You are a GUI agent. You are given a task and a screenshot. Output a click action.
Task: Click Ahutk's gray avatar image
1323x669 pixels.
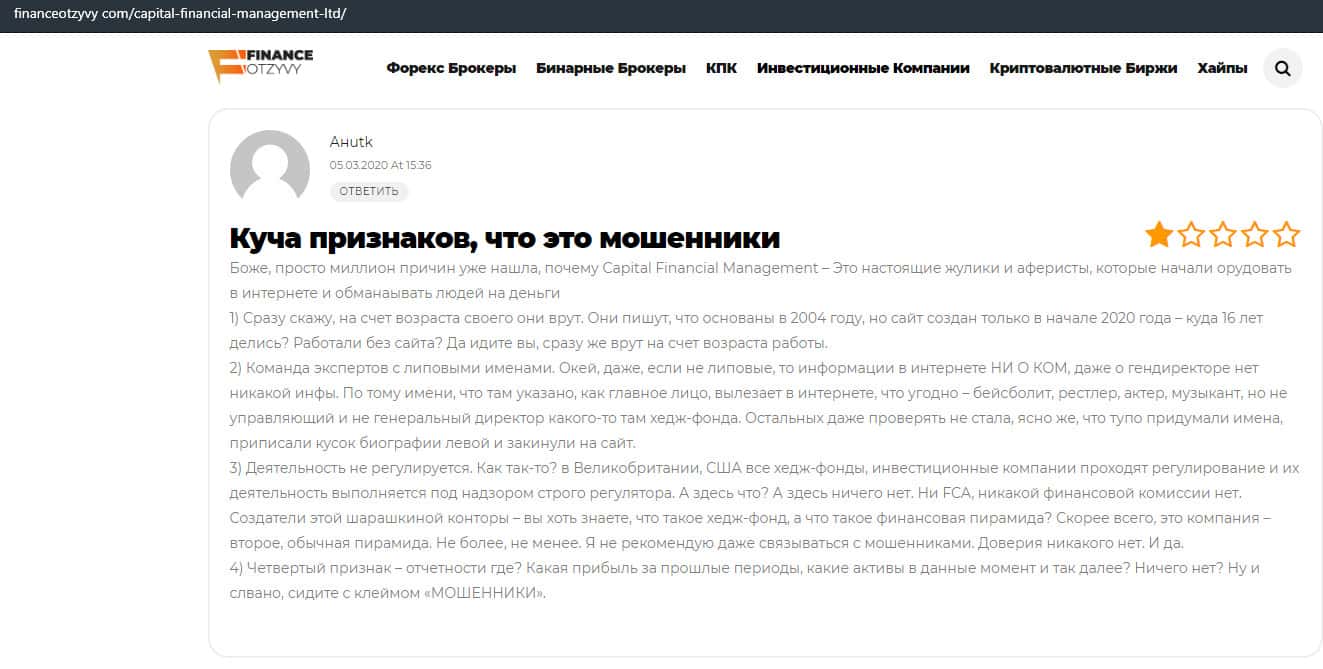click(x=270, y=170)
